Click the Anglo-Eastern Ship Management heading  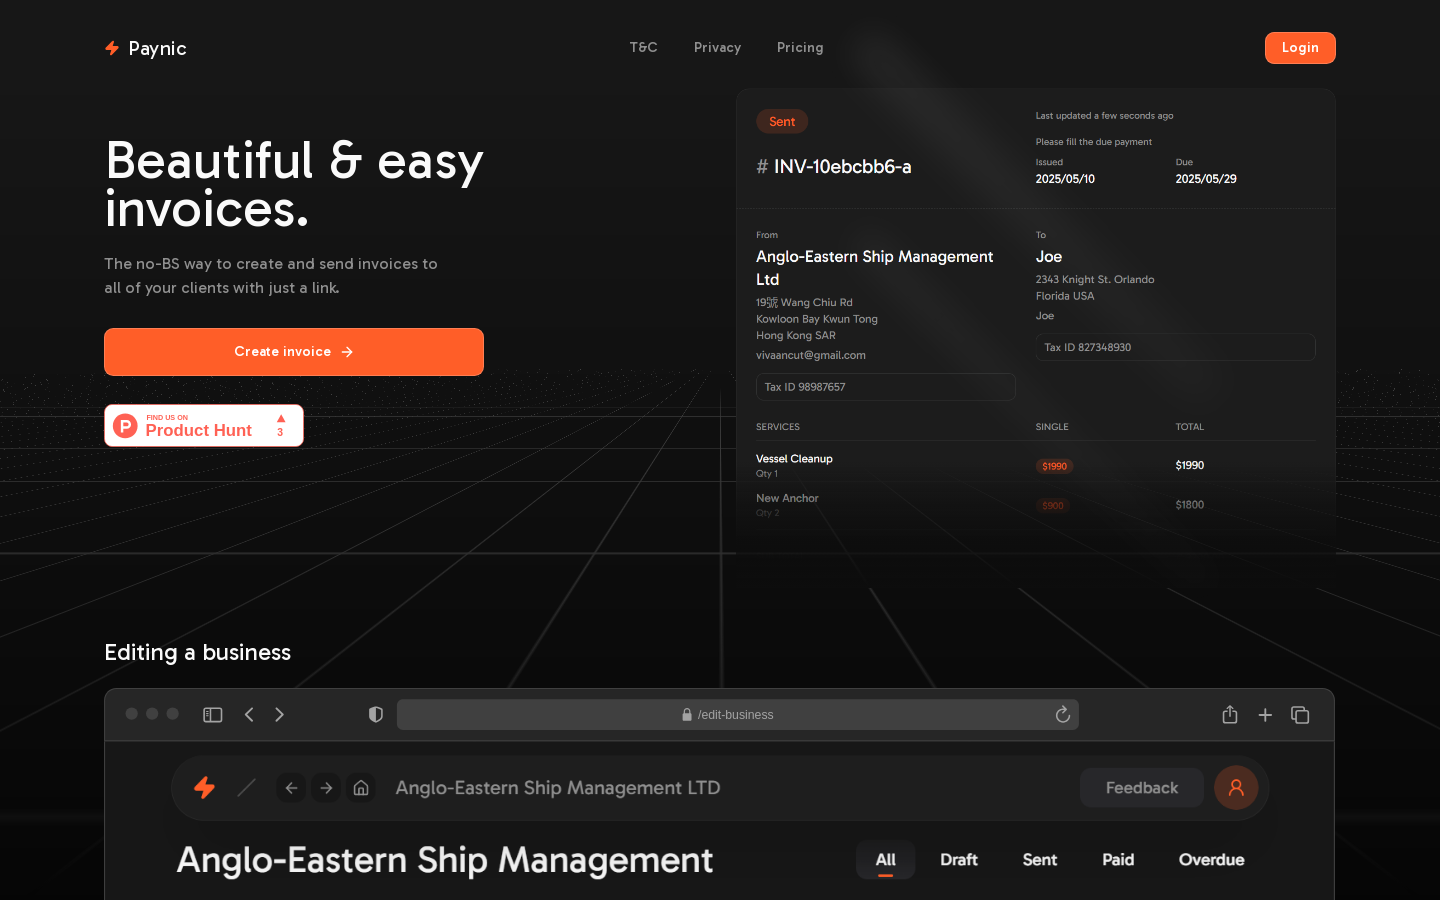[445, 861]
